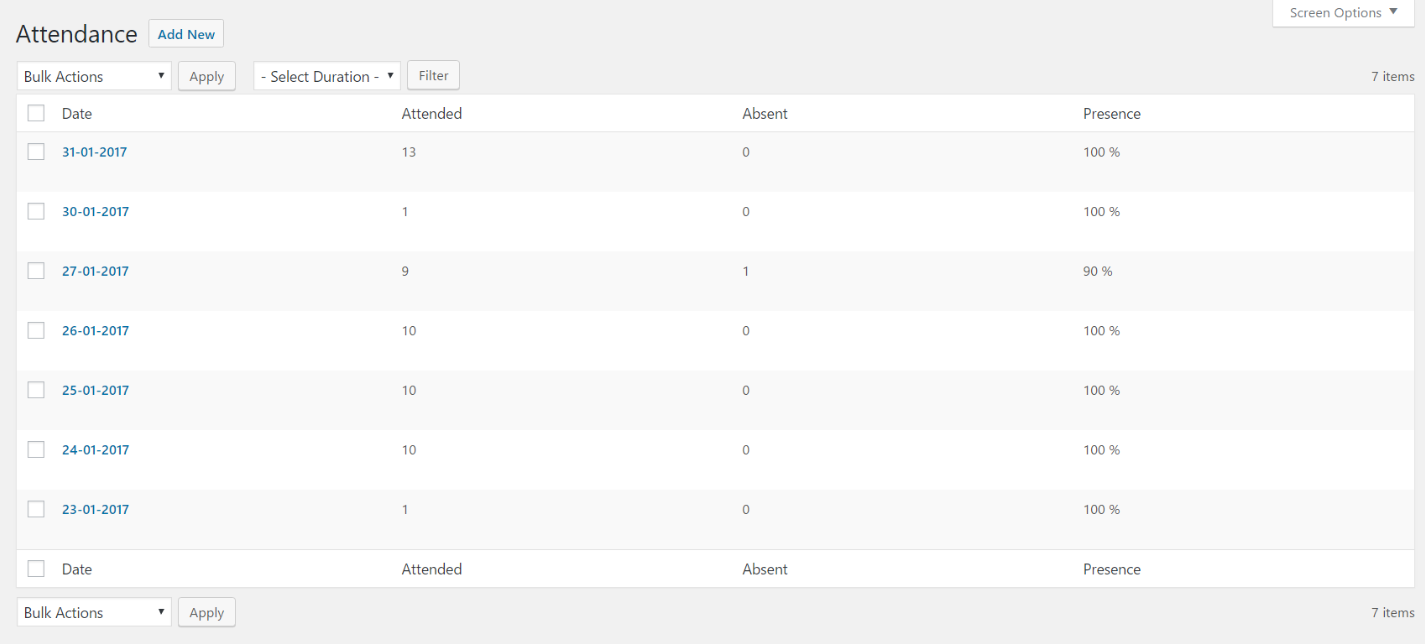Toggle select-all checkbox in table footer
The height and width of the screenshot is (644, 1425).
tap(36, 569)
